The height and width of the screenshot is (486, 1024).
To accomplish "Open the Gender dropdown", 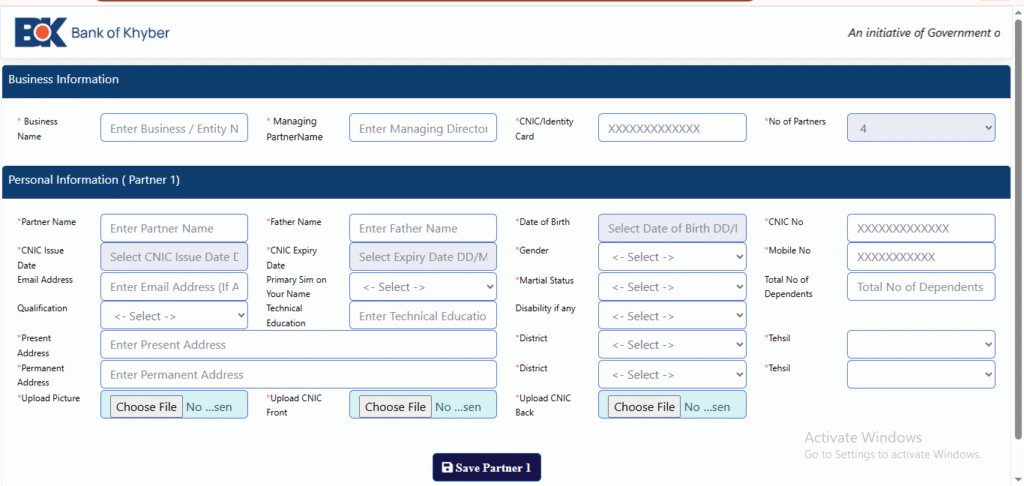I will (x=672, y=257).
